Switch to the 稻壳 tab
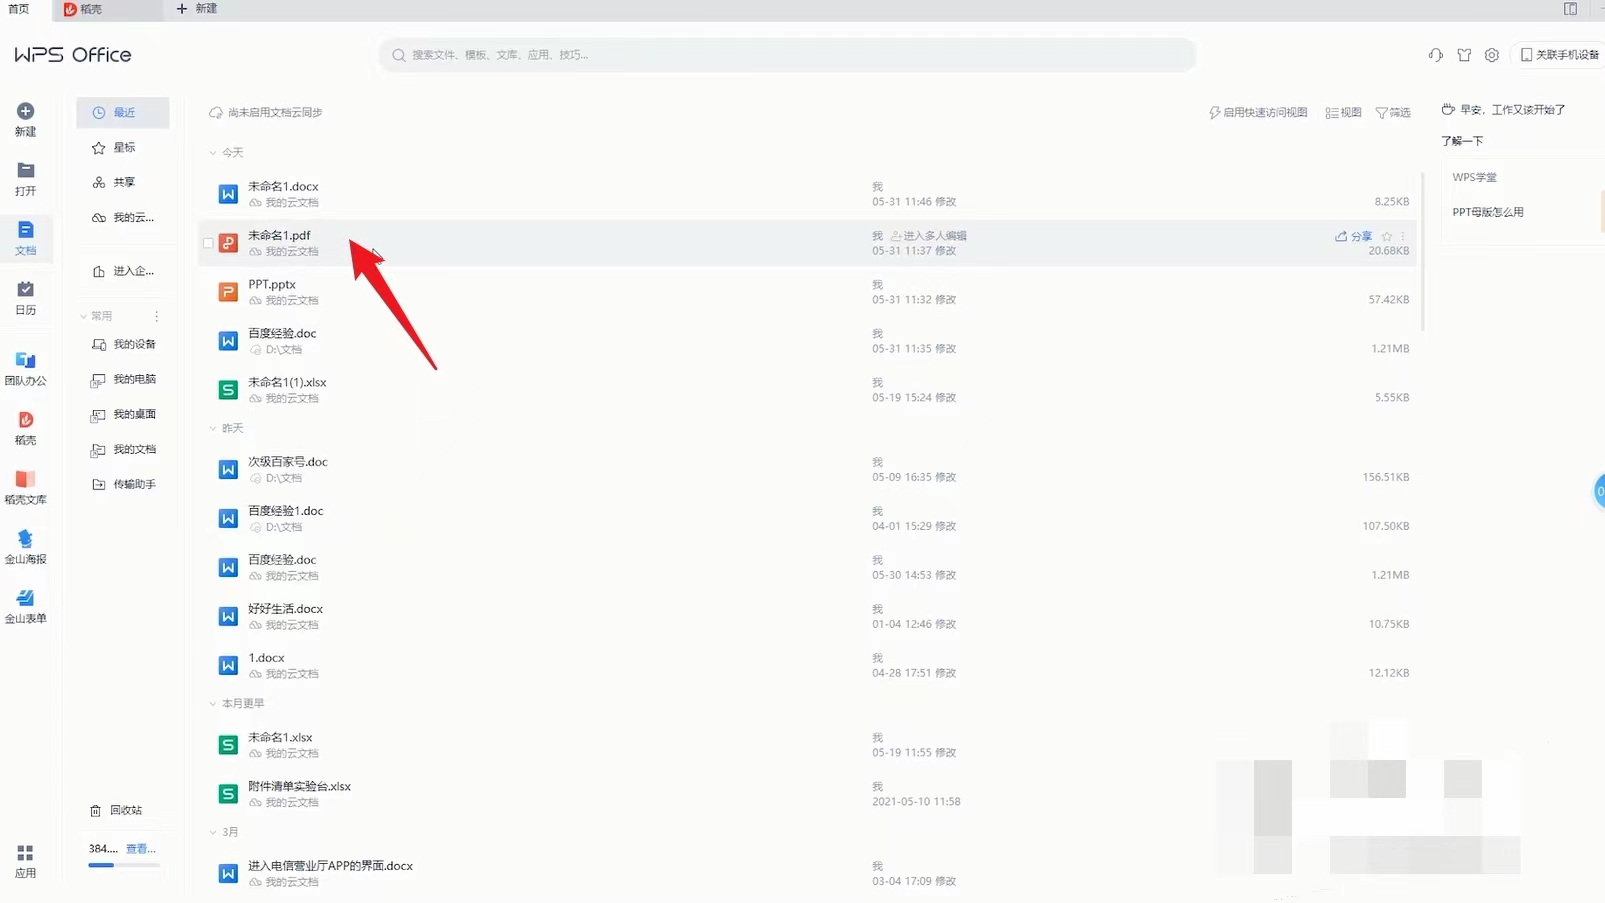This screenshot has width=1605, height=903. [x=83, y=9]
